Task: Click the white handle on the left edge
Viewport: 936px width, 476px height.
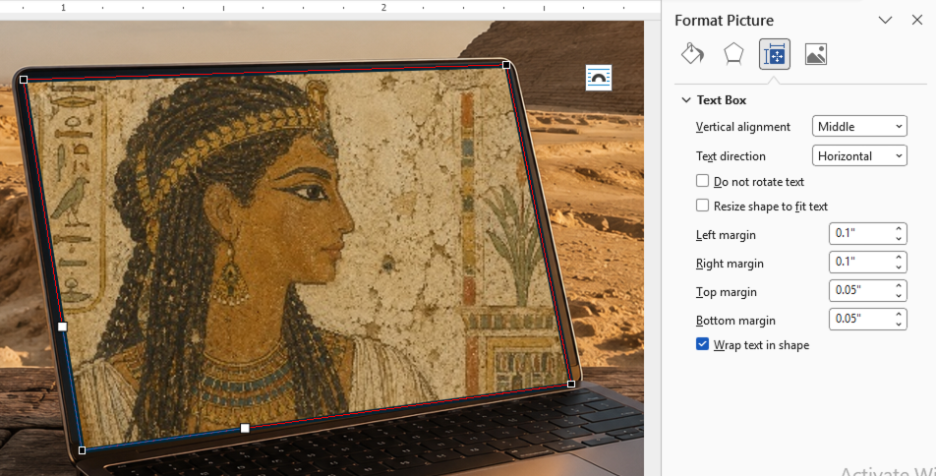Action: pyautogui.click(x=62, y=327)
